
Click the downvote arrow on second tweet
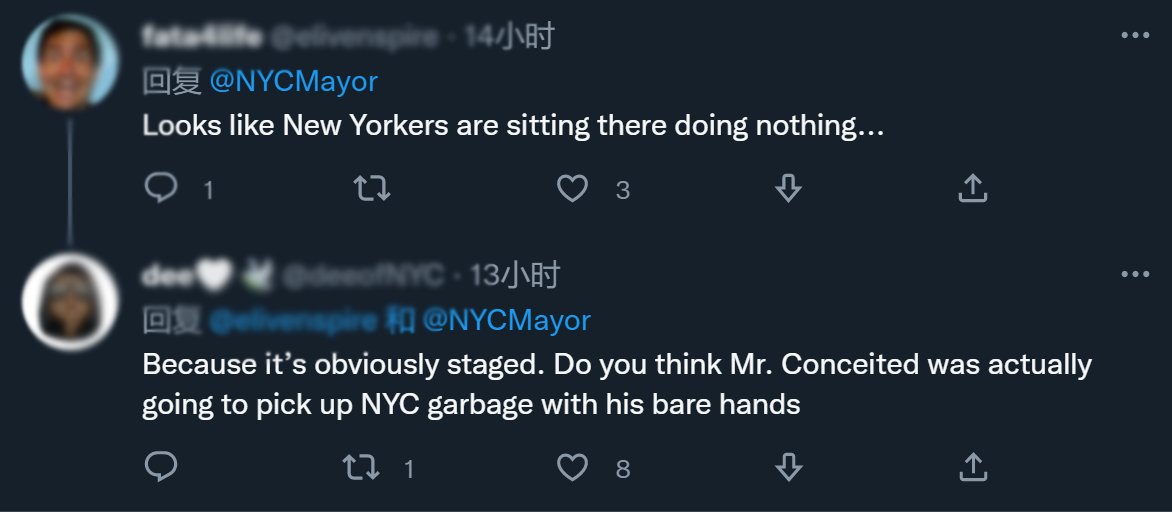click(789, 466)
